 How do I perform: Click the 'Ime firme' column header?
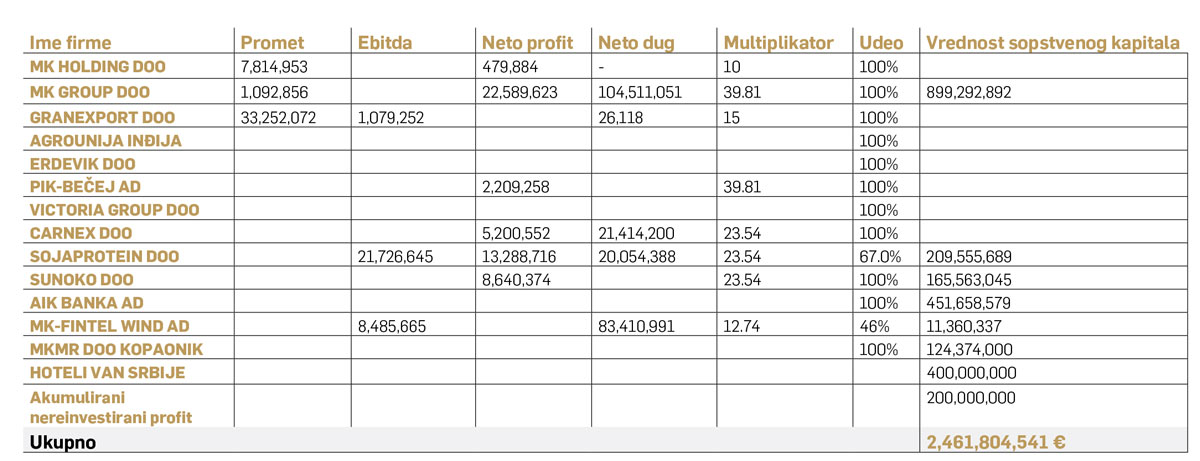pyautogui.click(x=70, y=43)
